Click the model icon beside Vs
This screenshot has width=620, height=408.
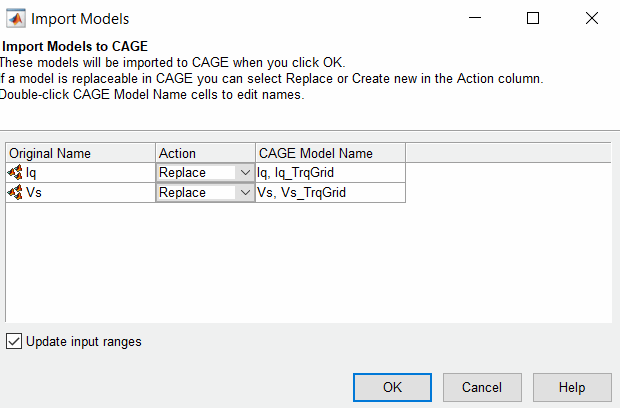(x=15, y=192)
